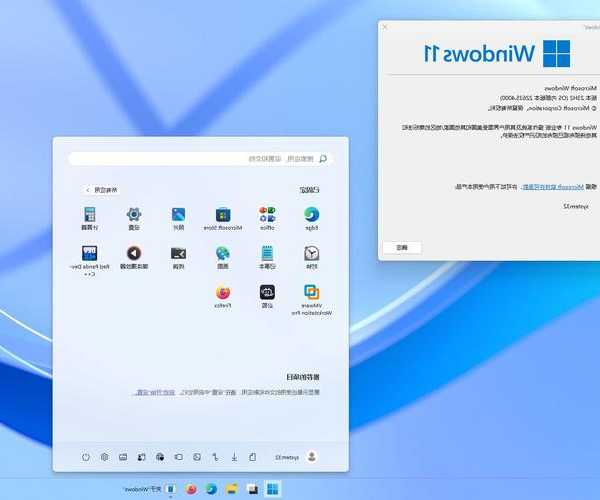This screenshot has width=600, height=500.
Task: Click the magnifier icon in the search box
Action: pyautogui.click(x=323, y=158)
